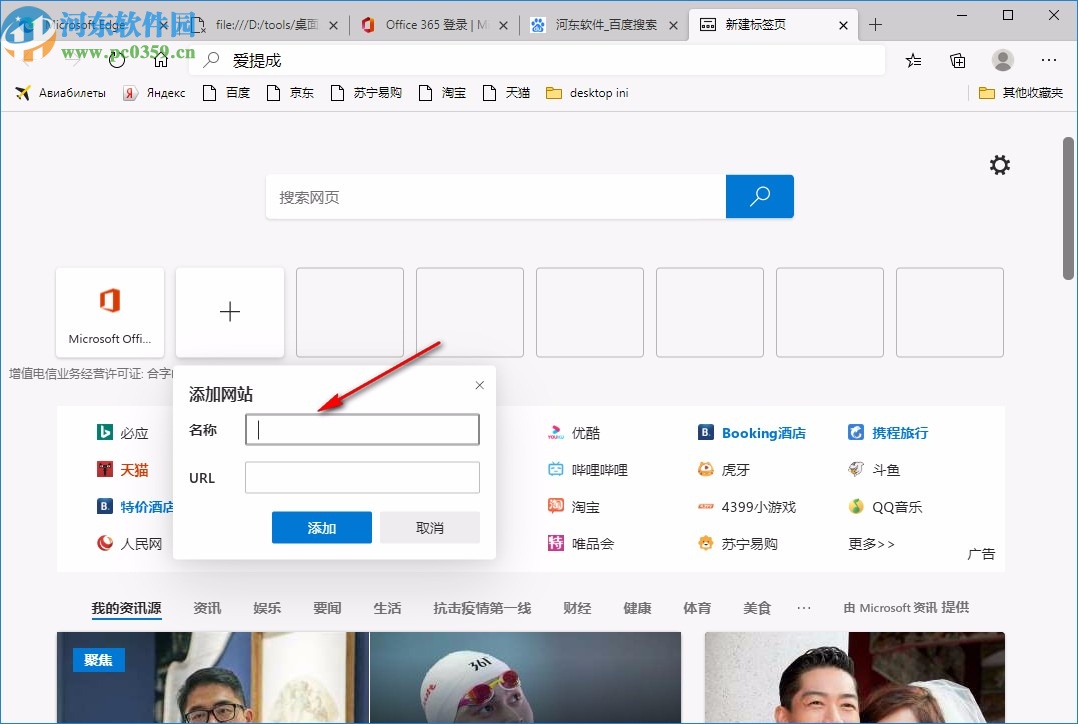
Task: Open the profile avatar icon
Action: [x=1002, y=60]
